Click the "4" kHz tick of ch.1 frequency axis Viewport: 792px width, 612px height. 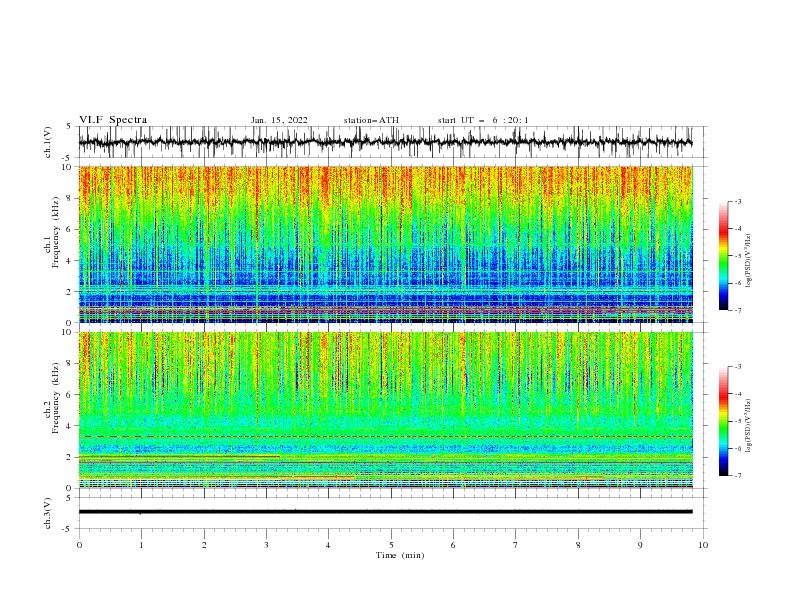pyautogui.click(x=70, y=261)
